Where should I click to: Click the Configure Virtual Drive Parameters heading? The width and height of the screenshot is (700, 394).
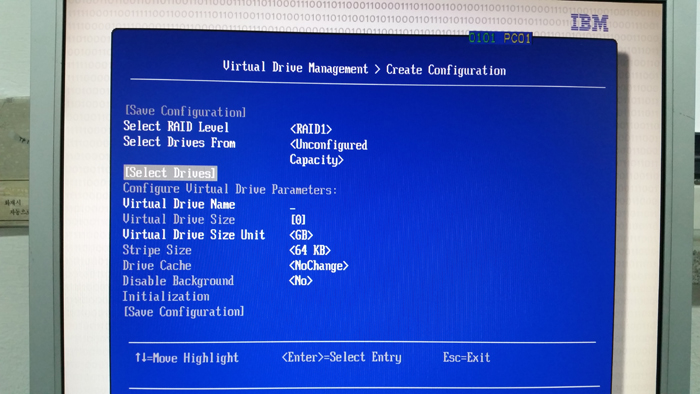click(x=230, y=189)
